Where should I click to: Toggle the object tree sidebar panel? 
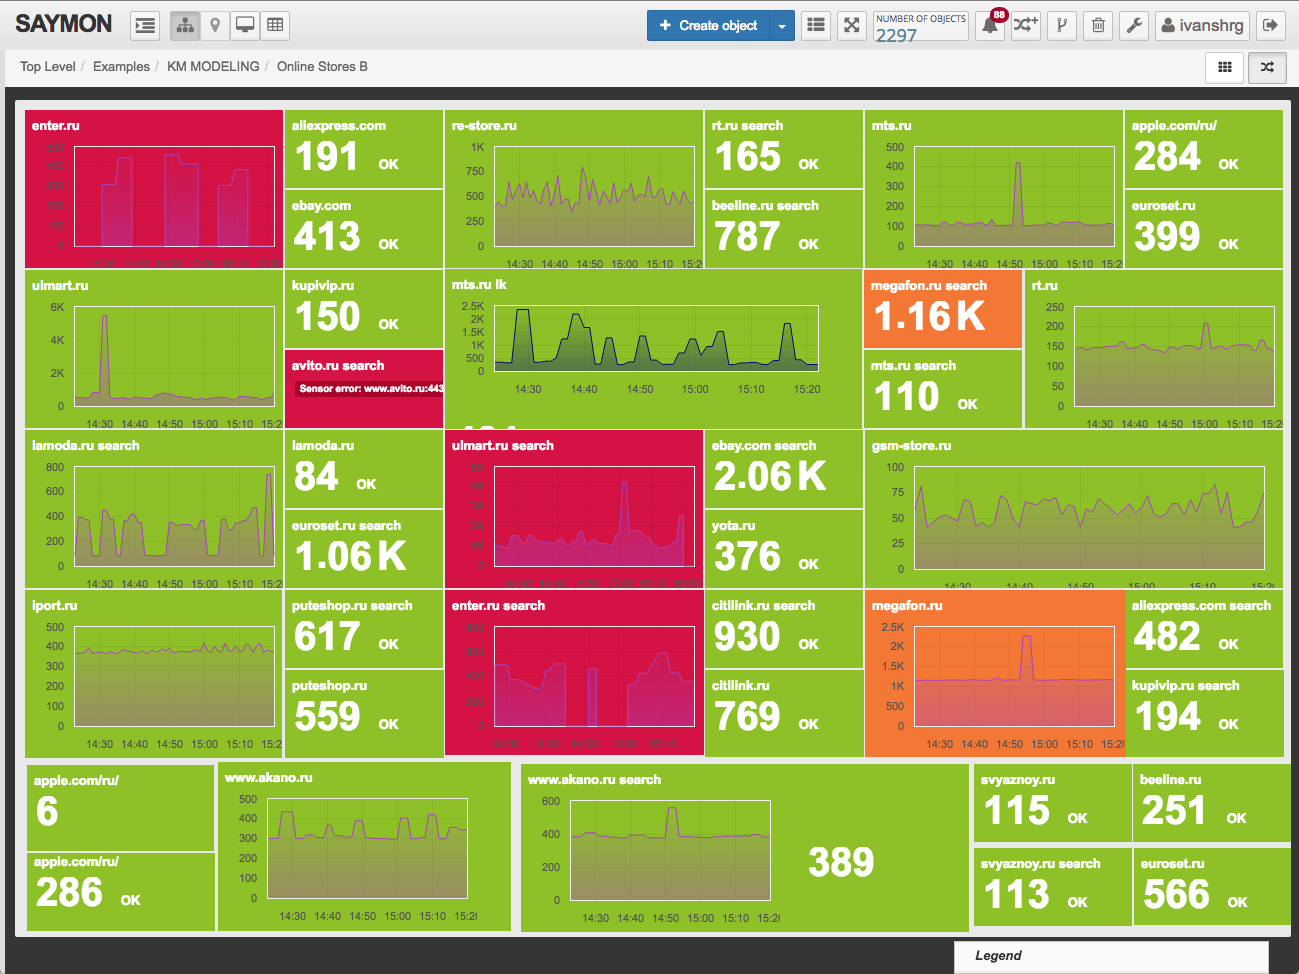145,26
